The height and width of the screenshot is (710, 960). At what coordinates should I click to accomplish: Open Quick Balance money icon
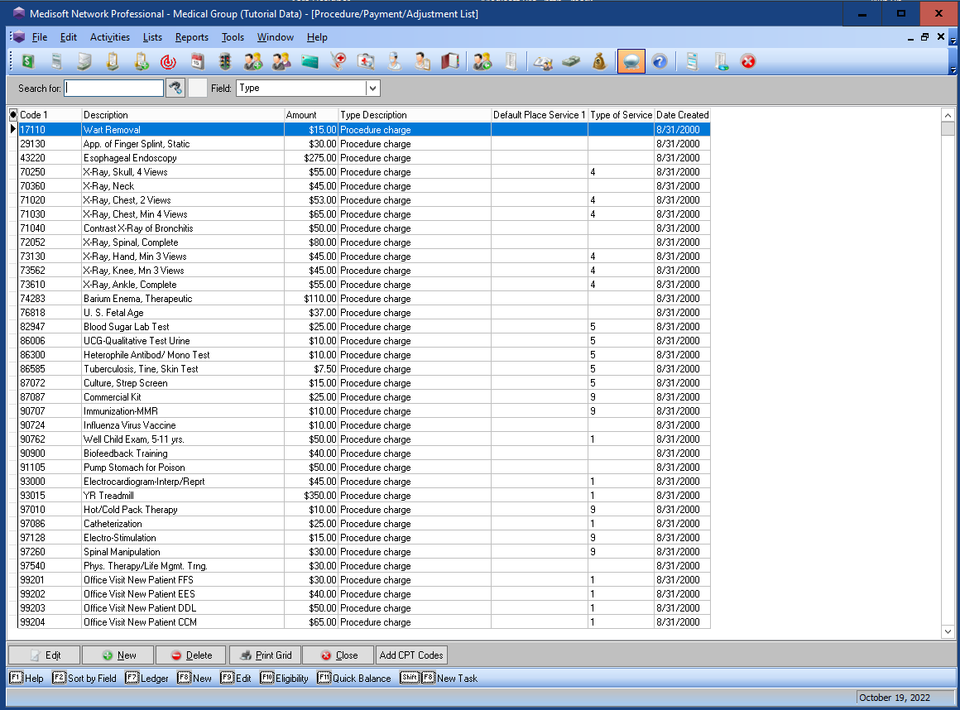[571, 61]
